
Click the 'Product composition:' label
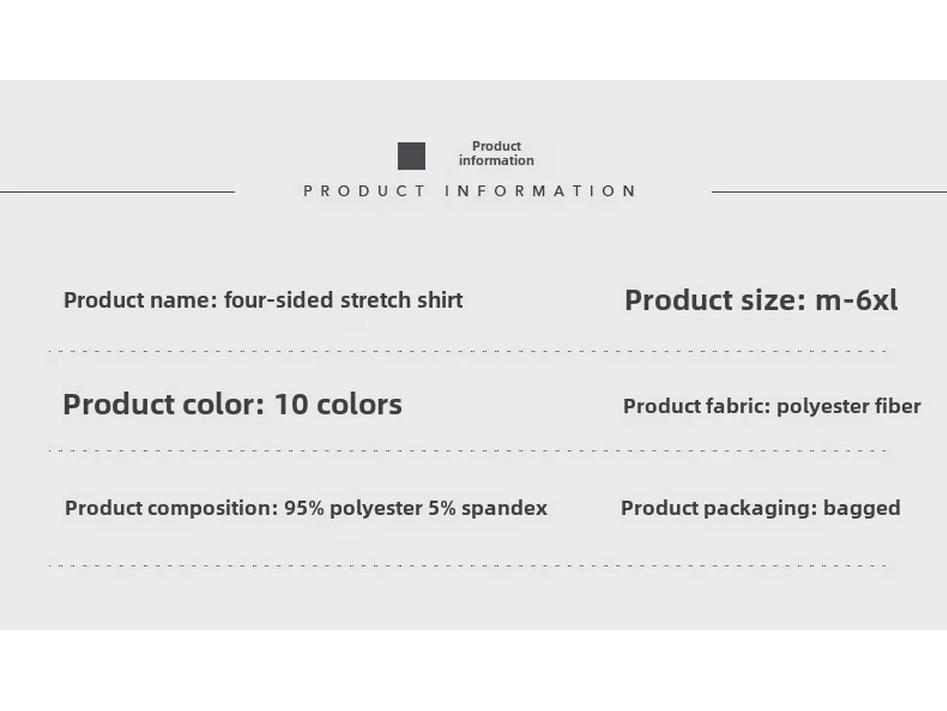(x=171, y=508)
